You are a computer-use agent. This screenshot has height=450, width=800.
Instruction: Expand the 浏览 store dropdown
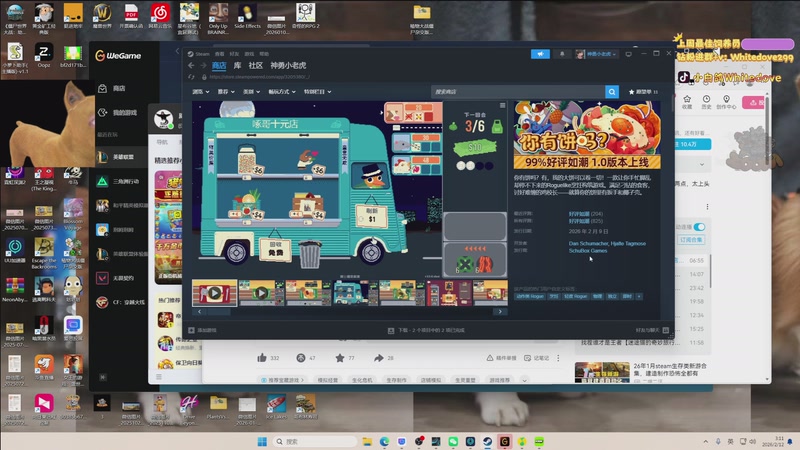coord(201,92)
